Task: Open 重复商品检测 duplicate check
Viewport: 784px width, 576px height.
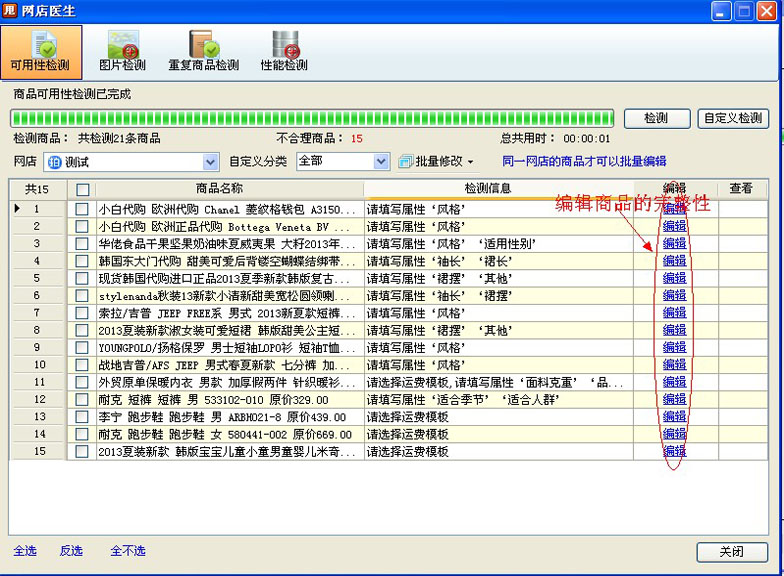Action: [204, 52]
